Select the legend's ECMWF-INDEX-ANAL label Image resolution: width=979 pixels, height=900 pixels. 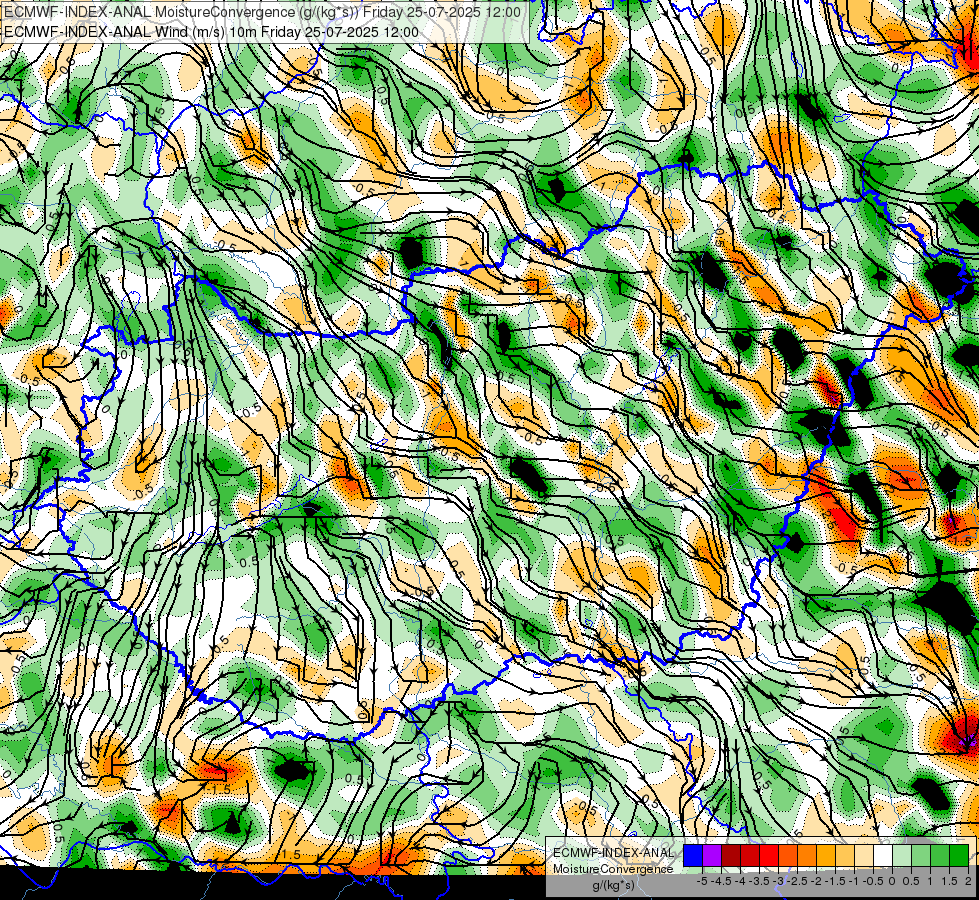(x=613, y=853)
